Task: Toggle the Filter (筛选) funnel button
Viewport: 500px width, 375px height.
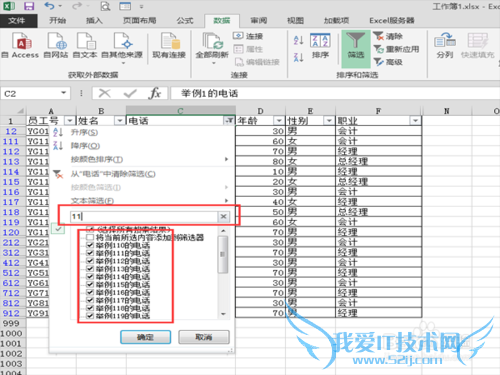Action: [x=356, y=49]
